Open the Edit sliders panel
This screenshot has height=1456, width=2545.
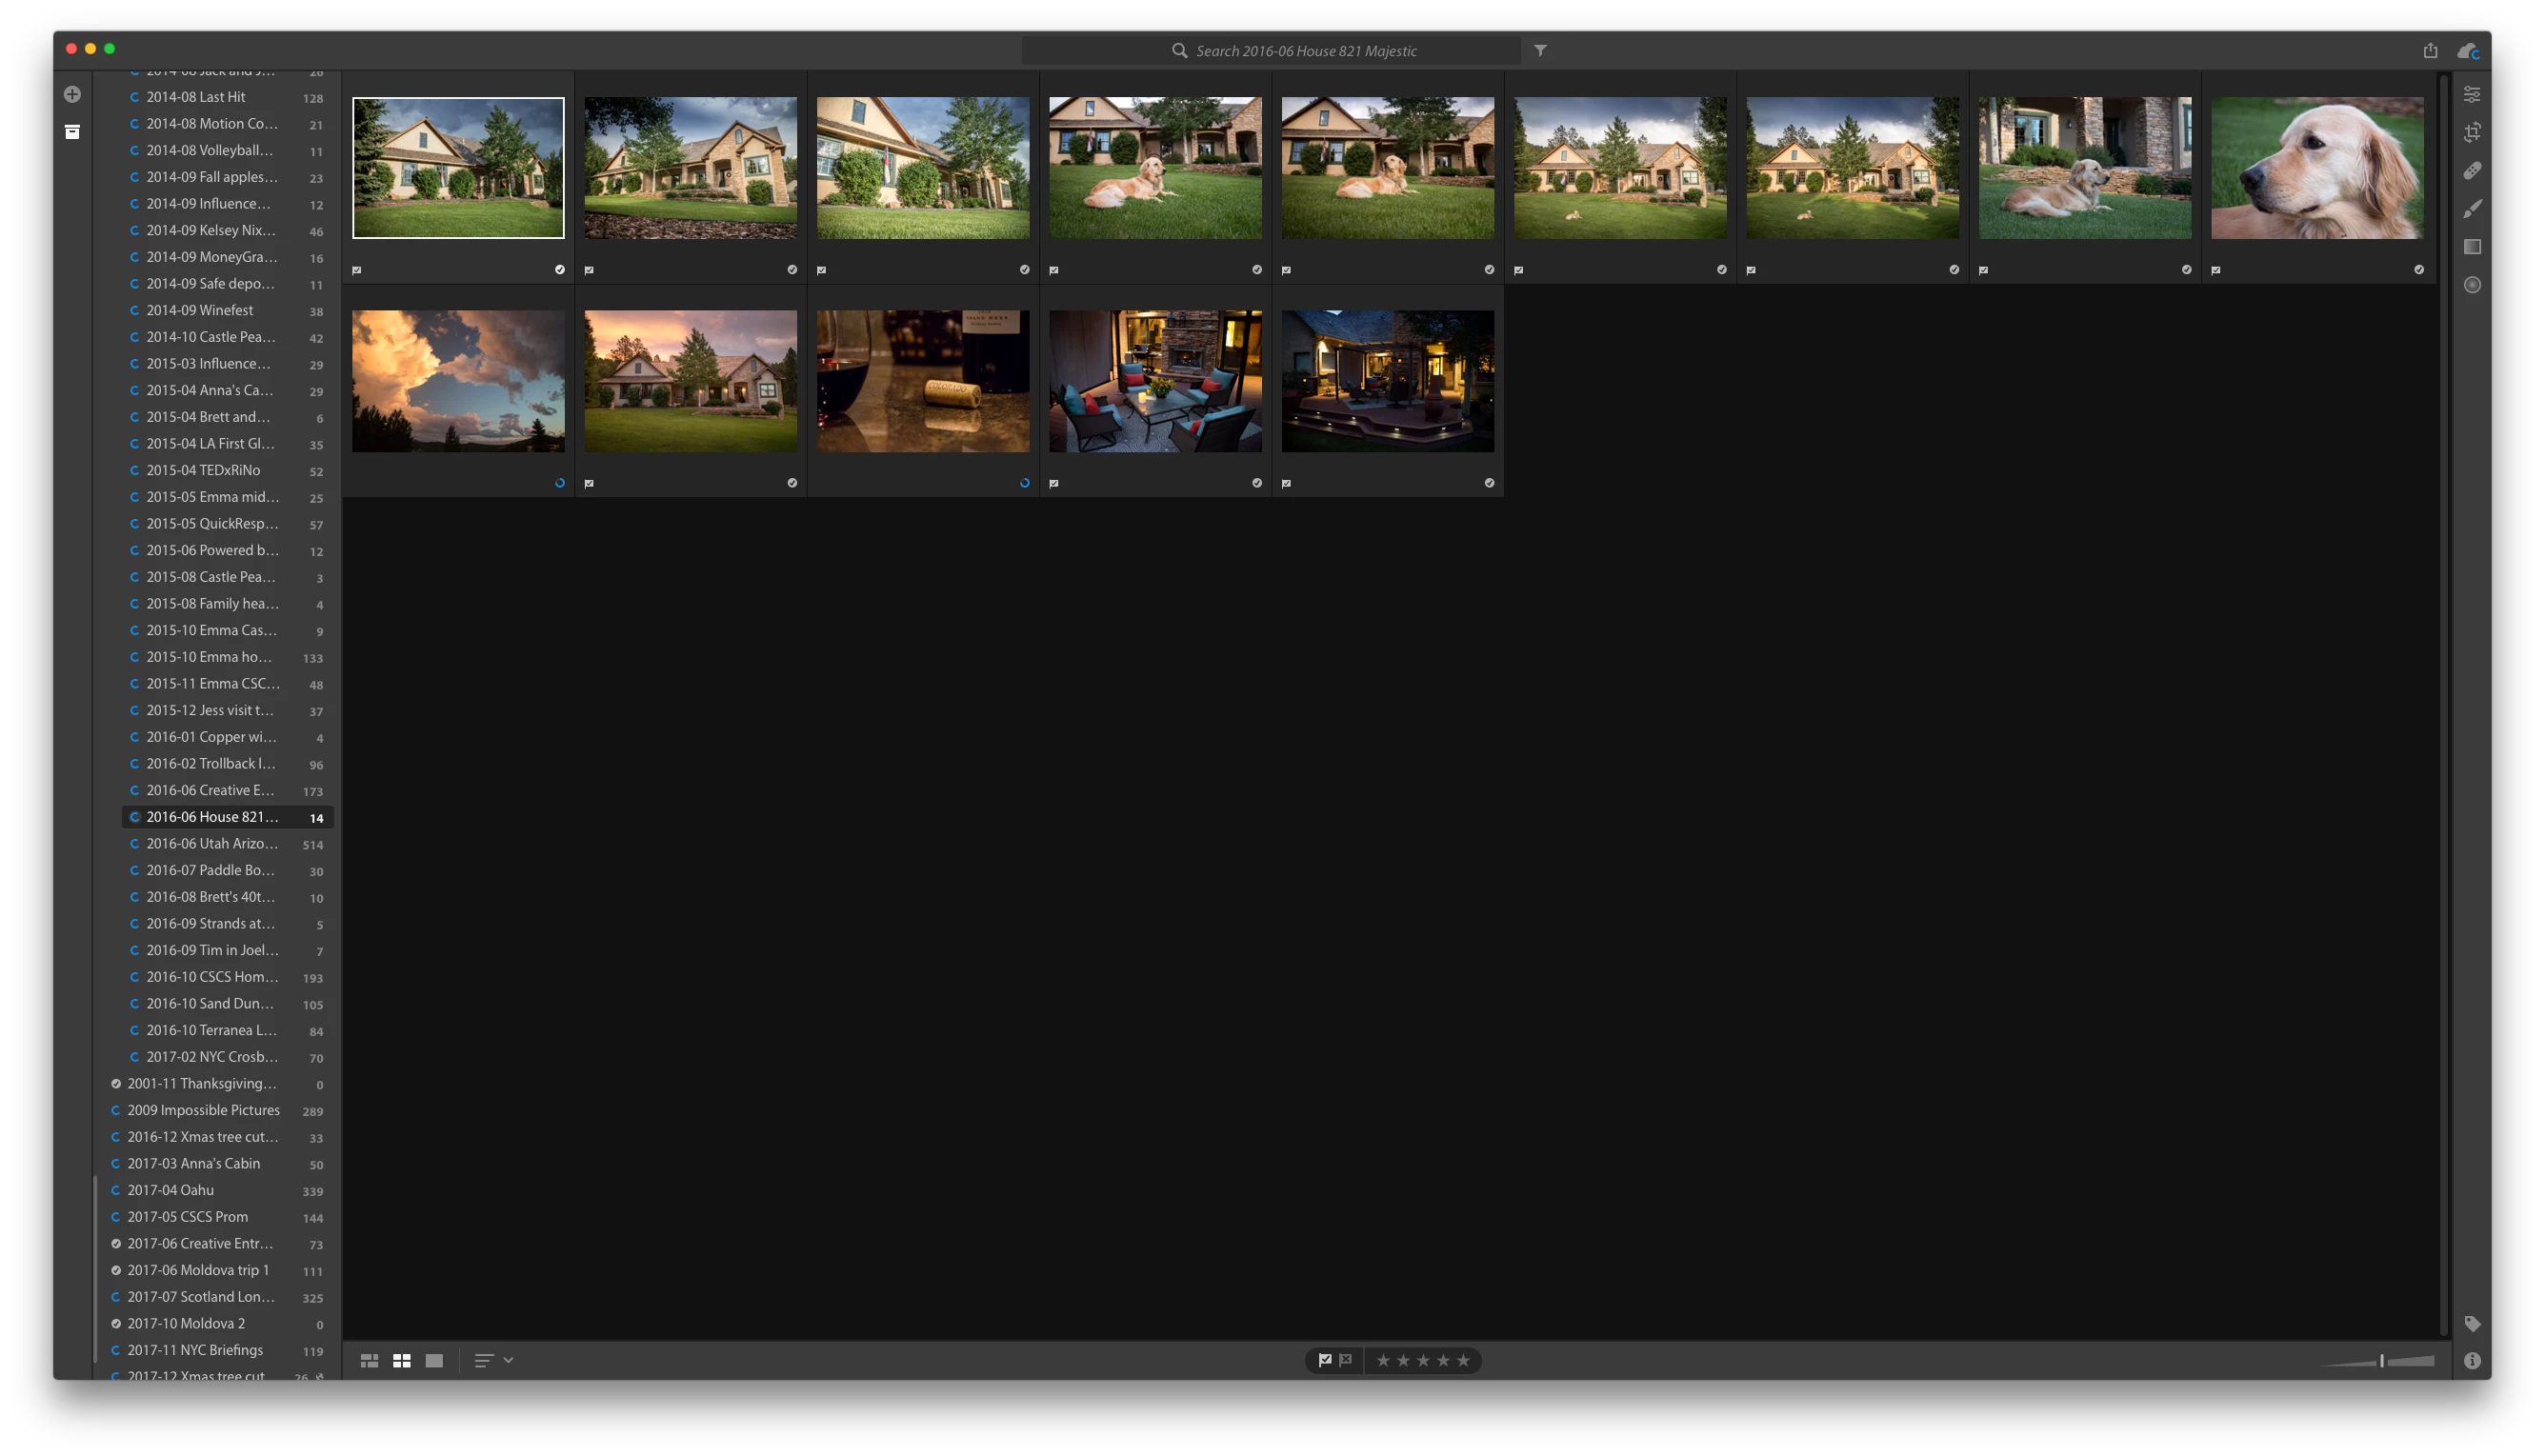click(2472, 94)
